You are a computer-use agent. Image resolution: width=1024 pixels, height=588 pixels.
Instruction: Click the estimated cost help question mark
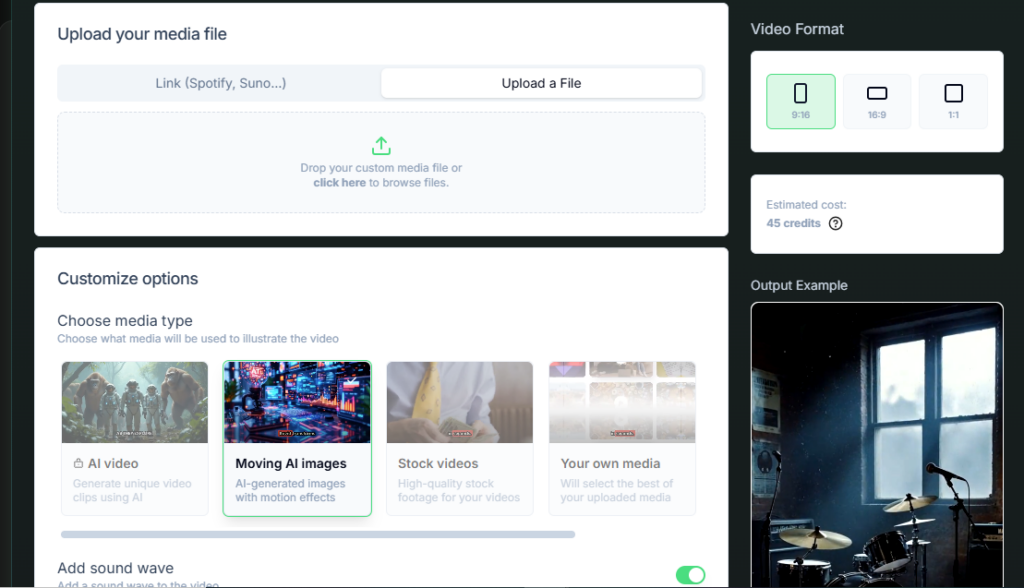point(835,223)
